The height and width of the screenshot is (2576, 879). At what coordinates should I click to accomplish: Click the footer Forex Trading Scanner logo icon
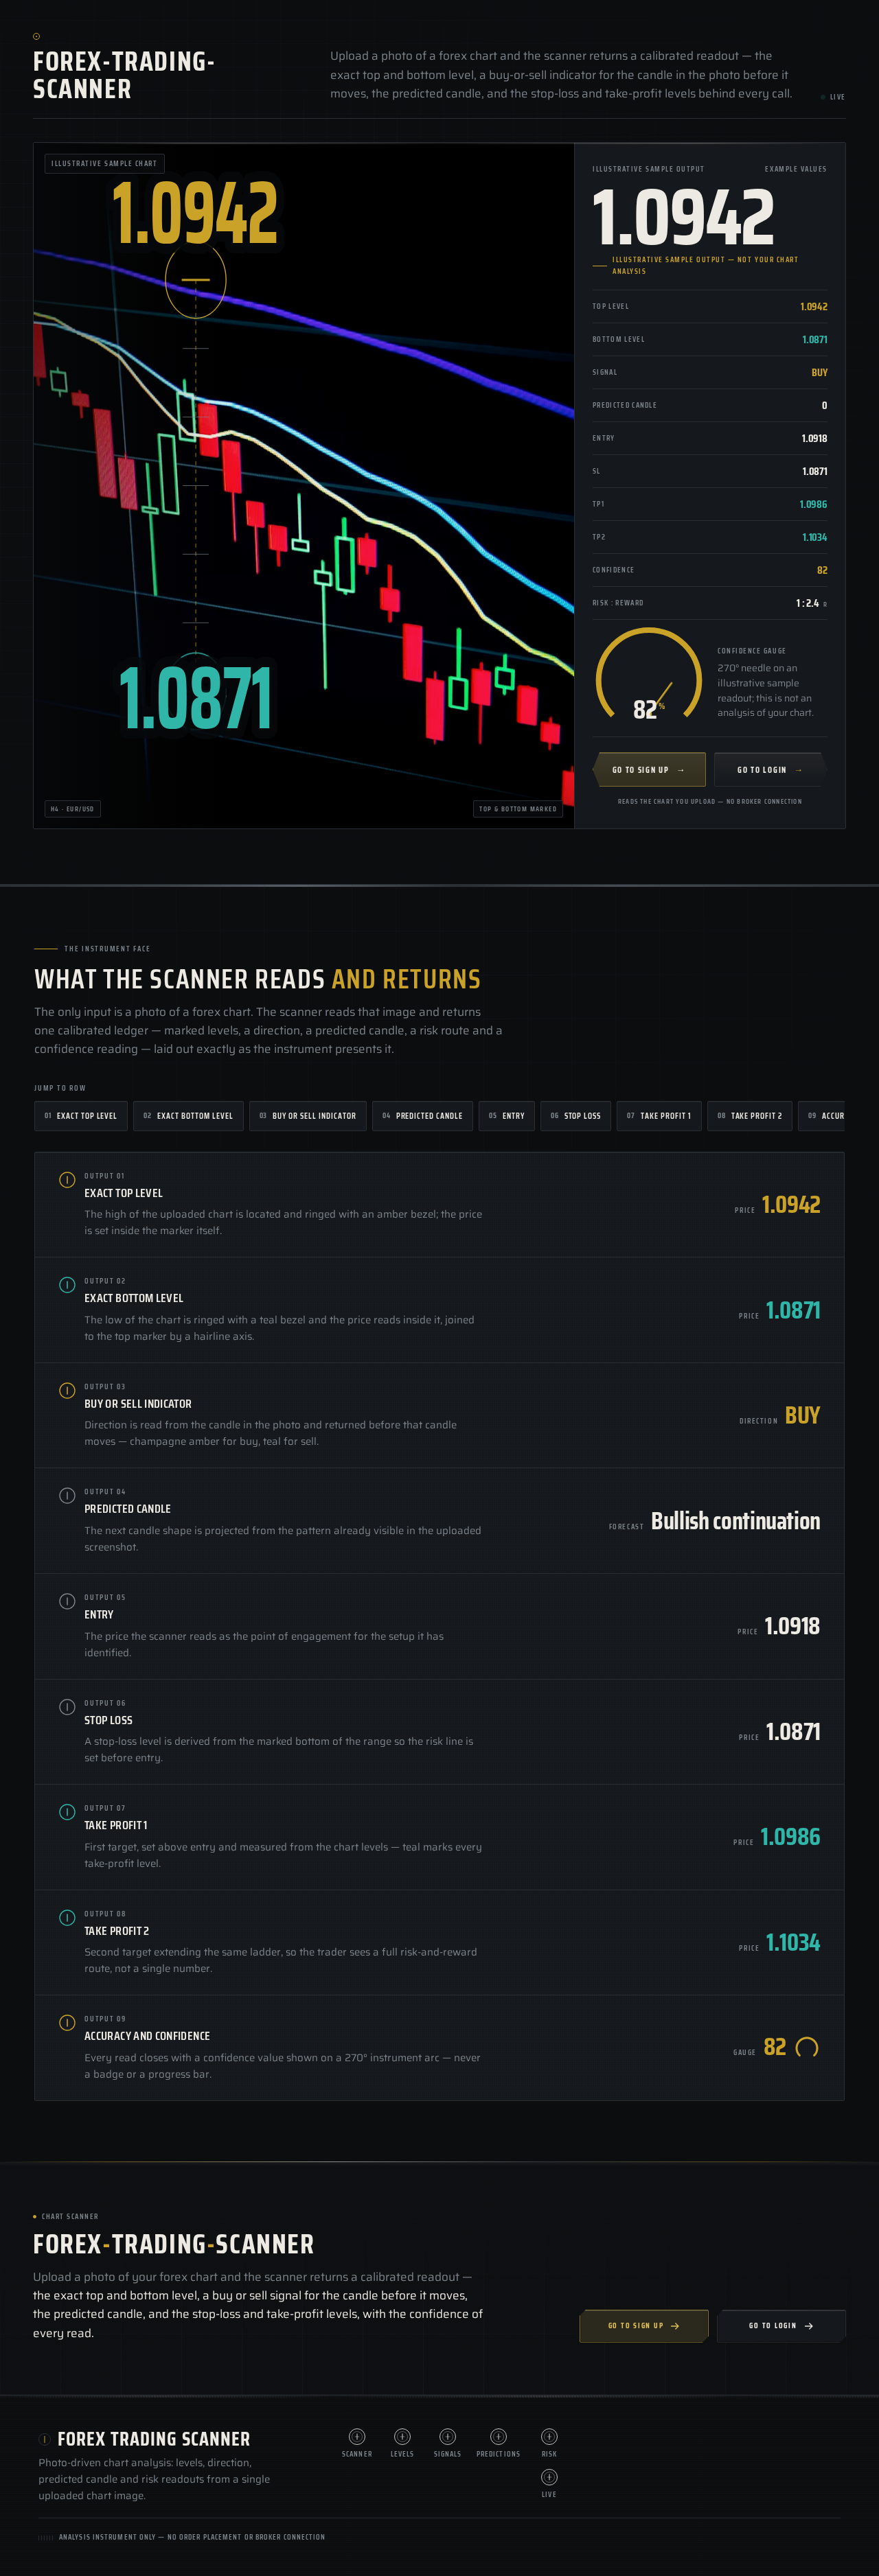pos(44,2439)
